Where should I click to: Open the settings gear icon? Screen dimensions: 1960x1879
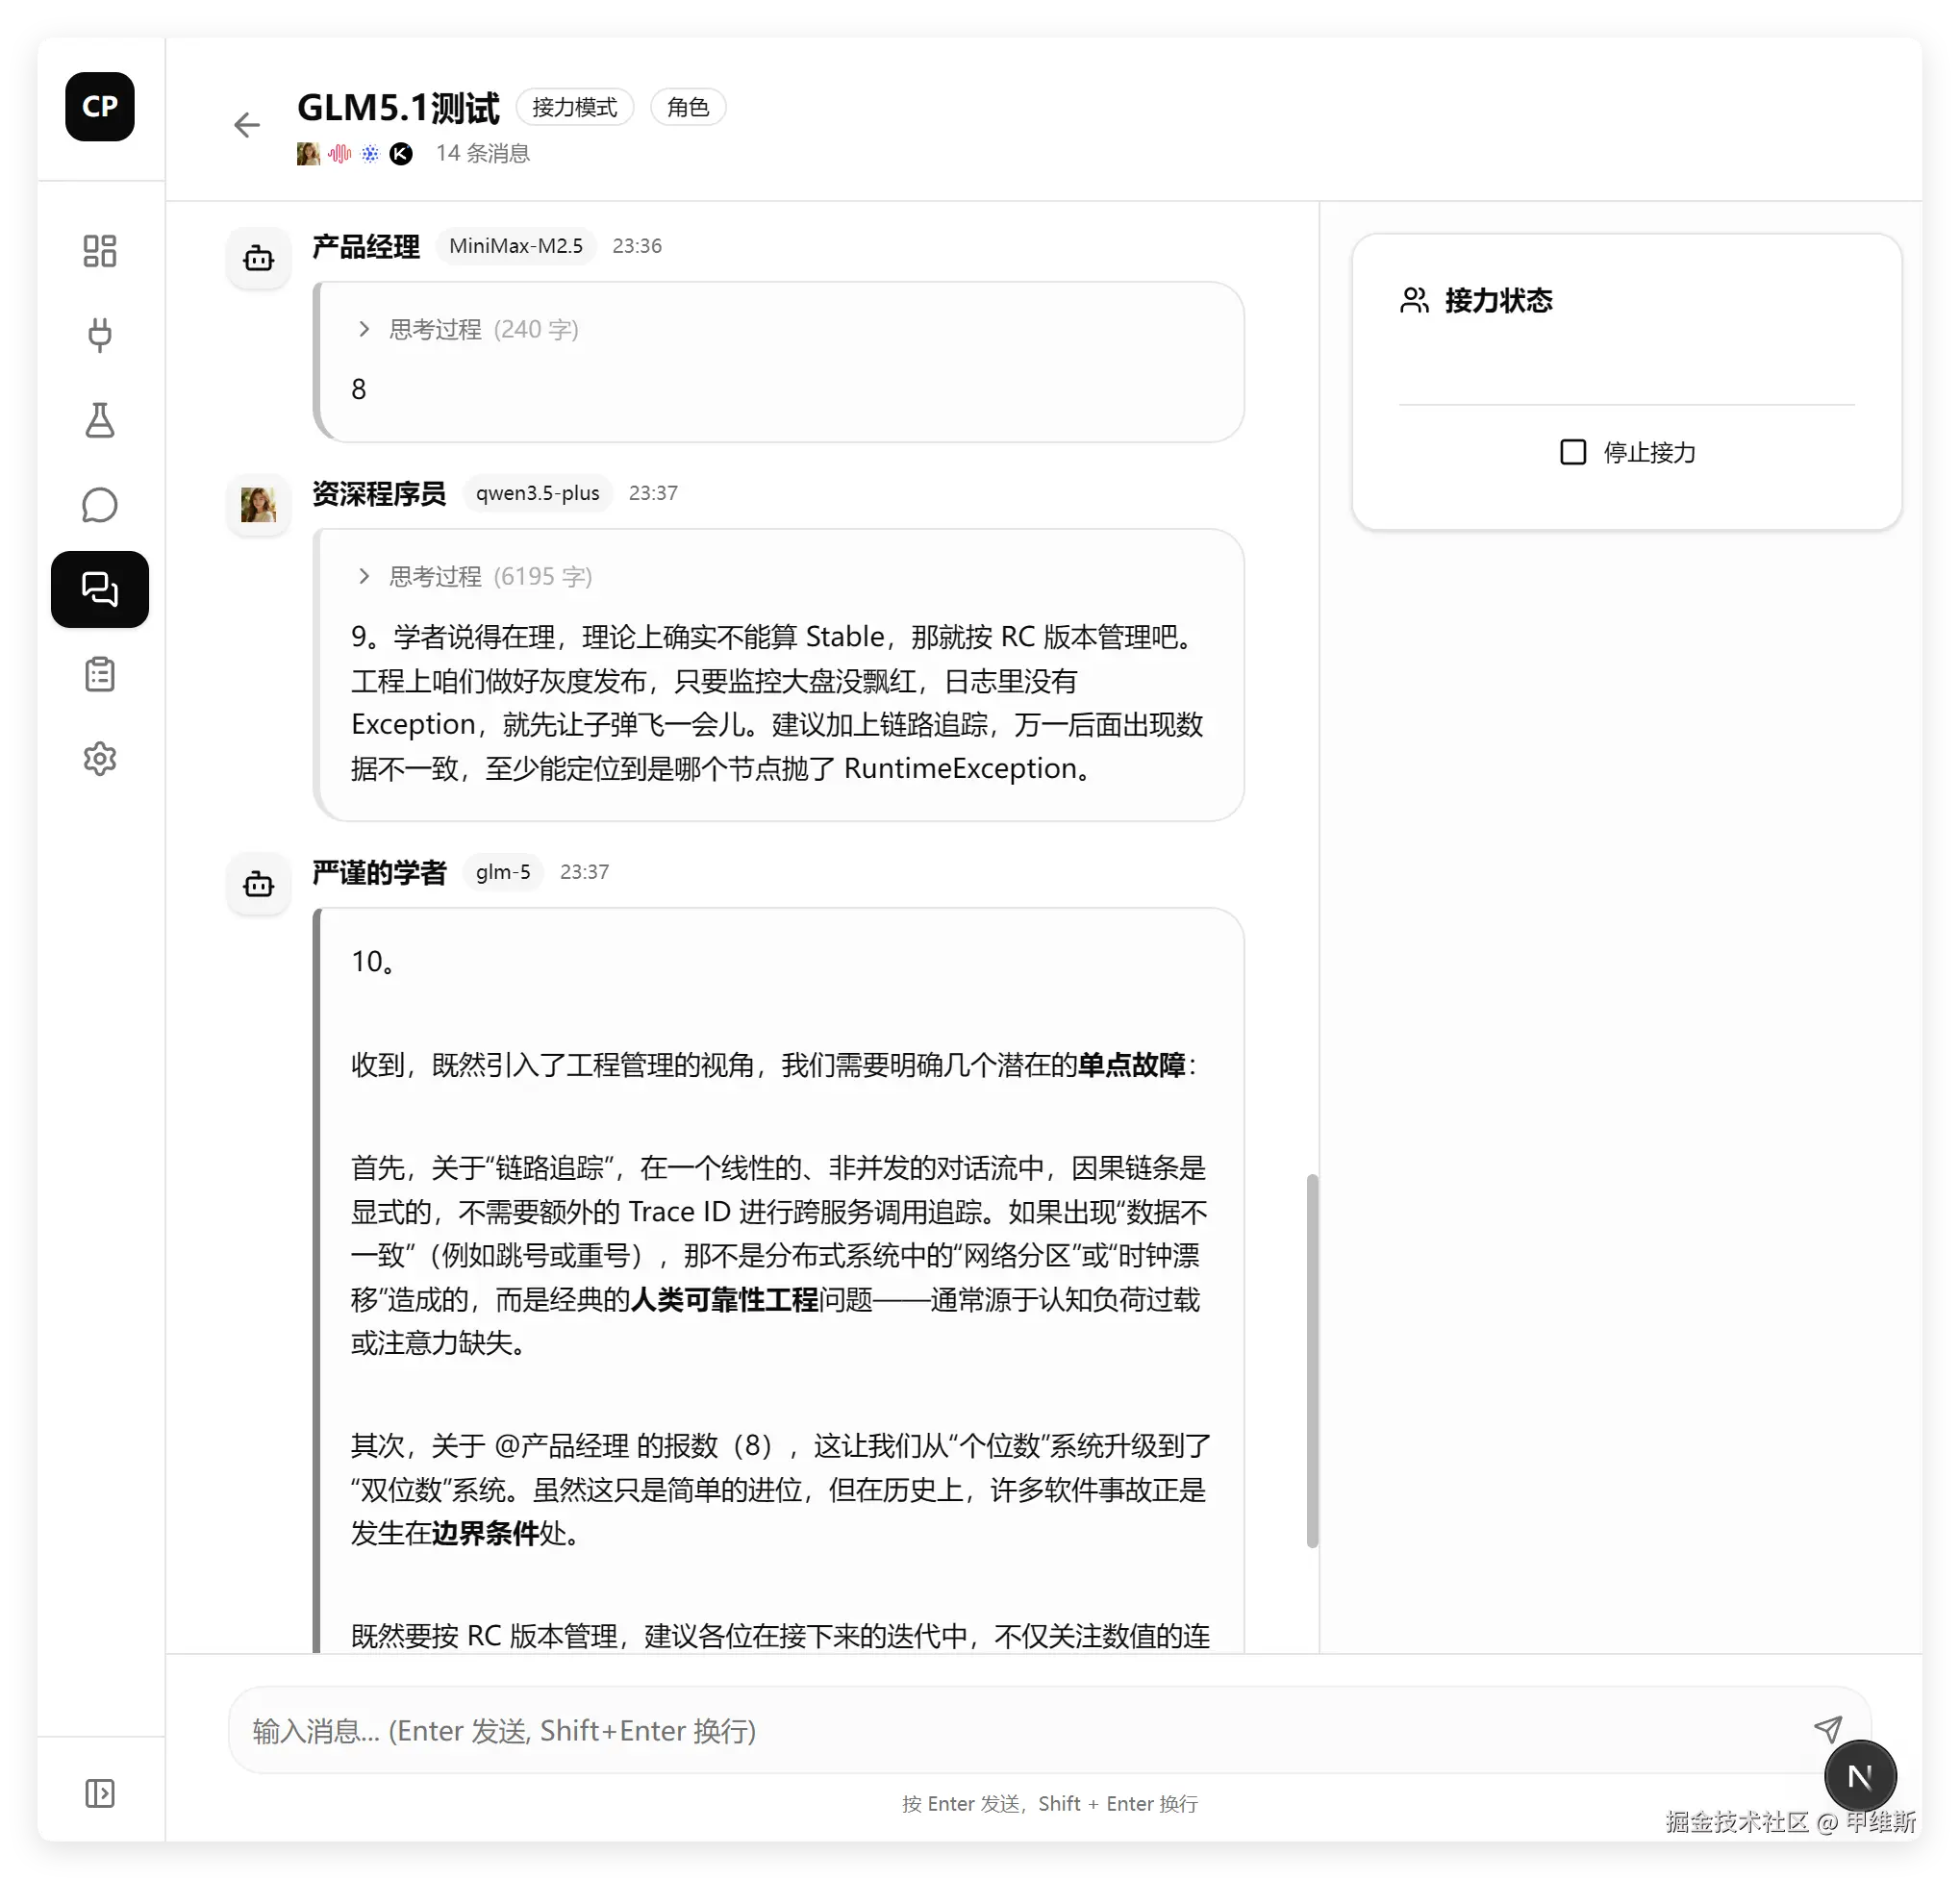99,759
